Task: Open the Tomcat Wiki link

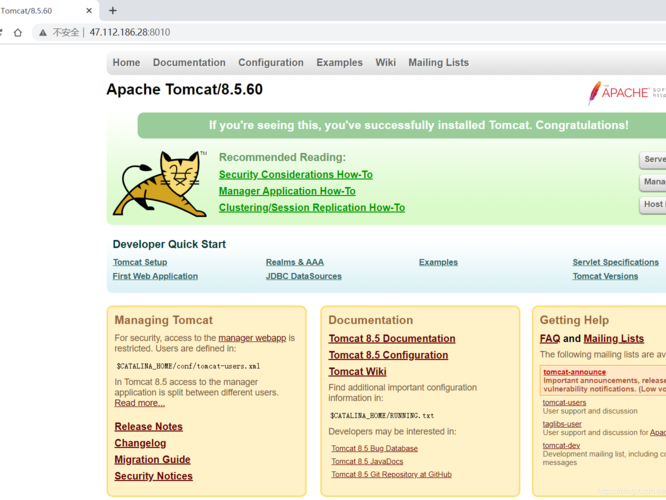Action: (357, 372)
